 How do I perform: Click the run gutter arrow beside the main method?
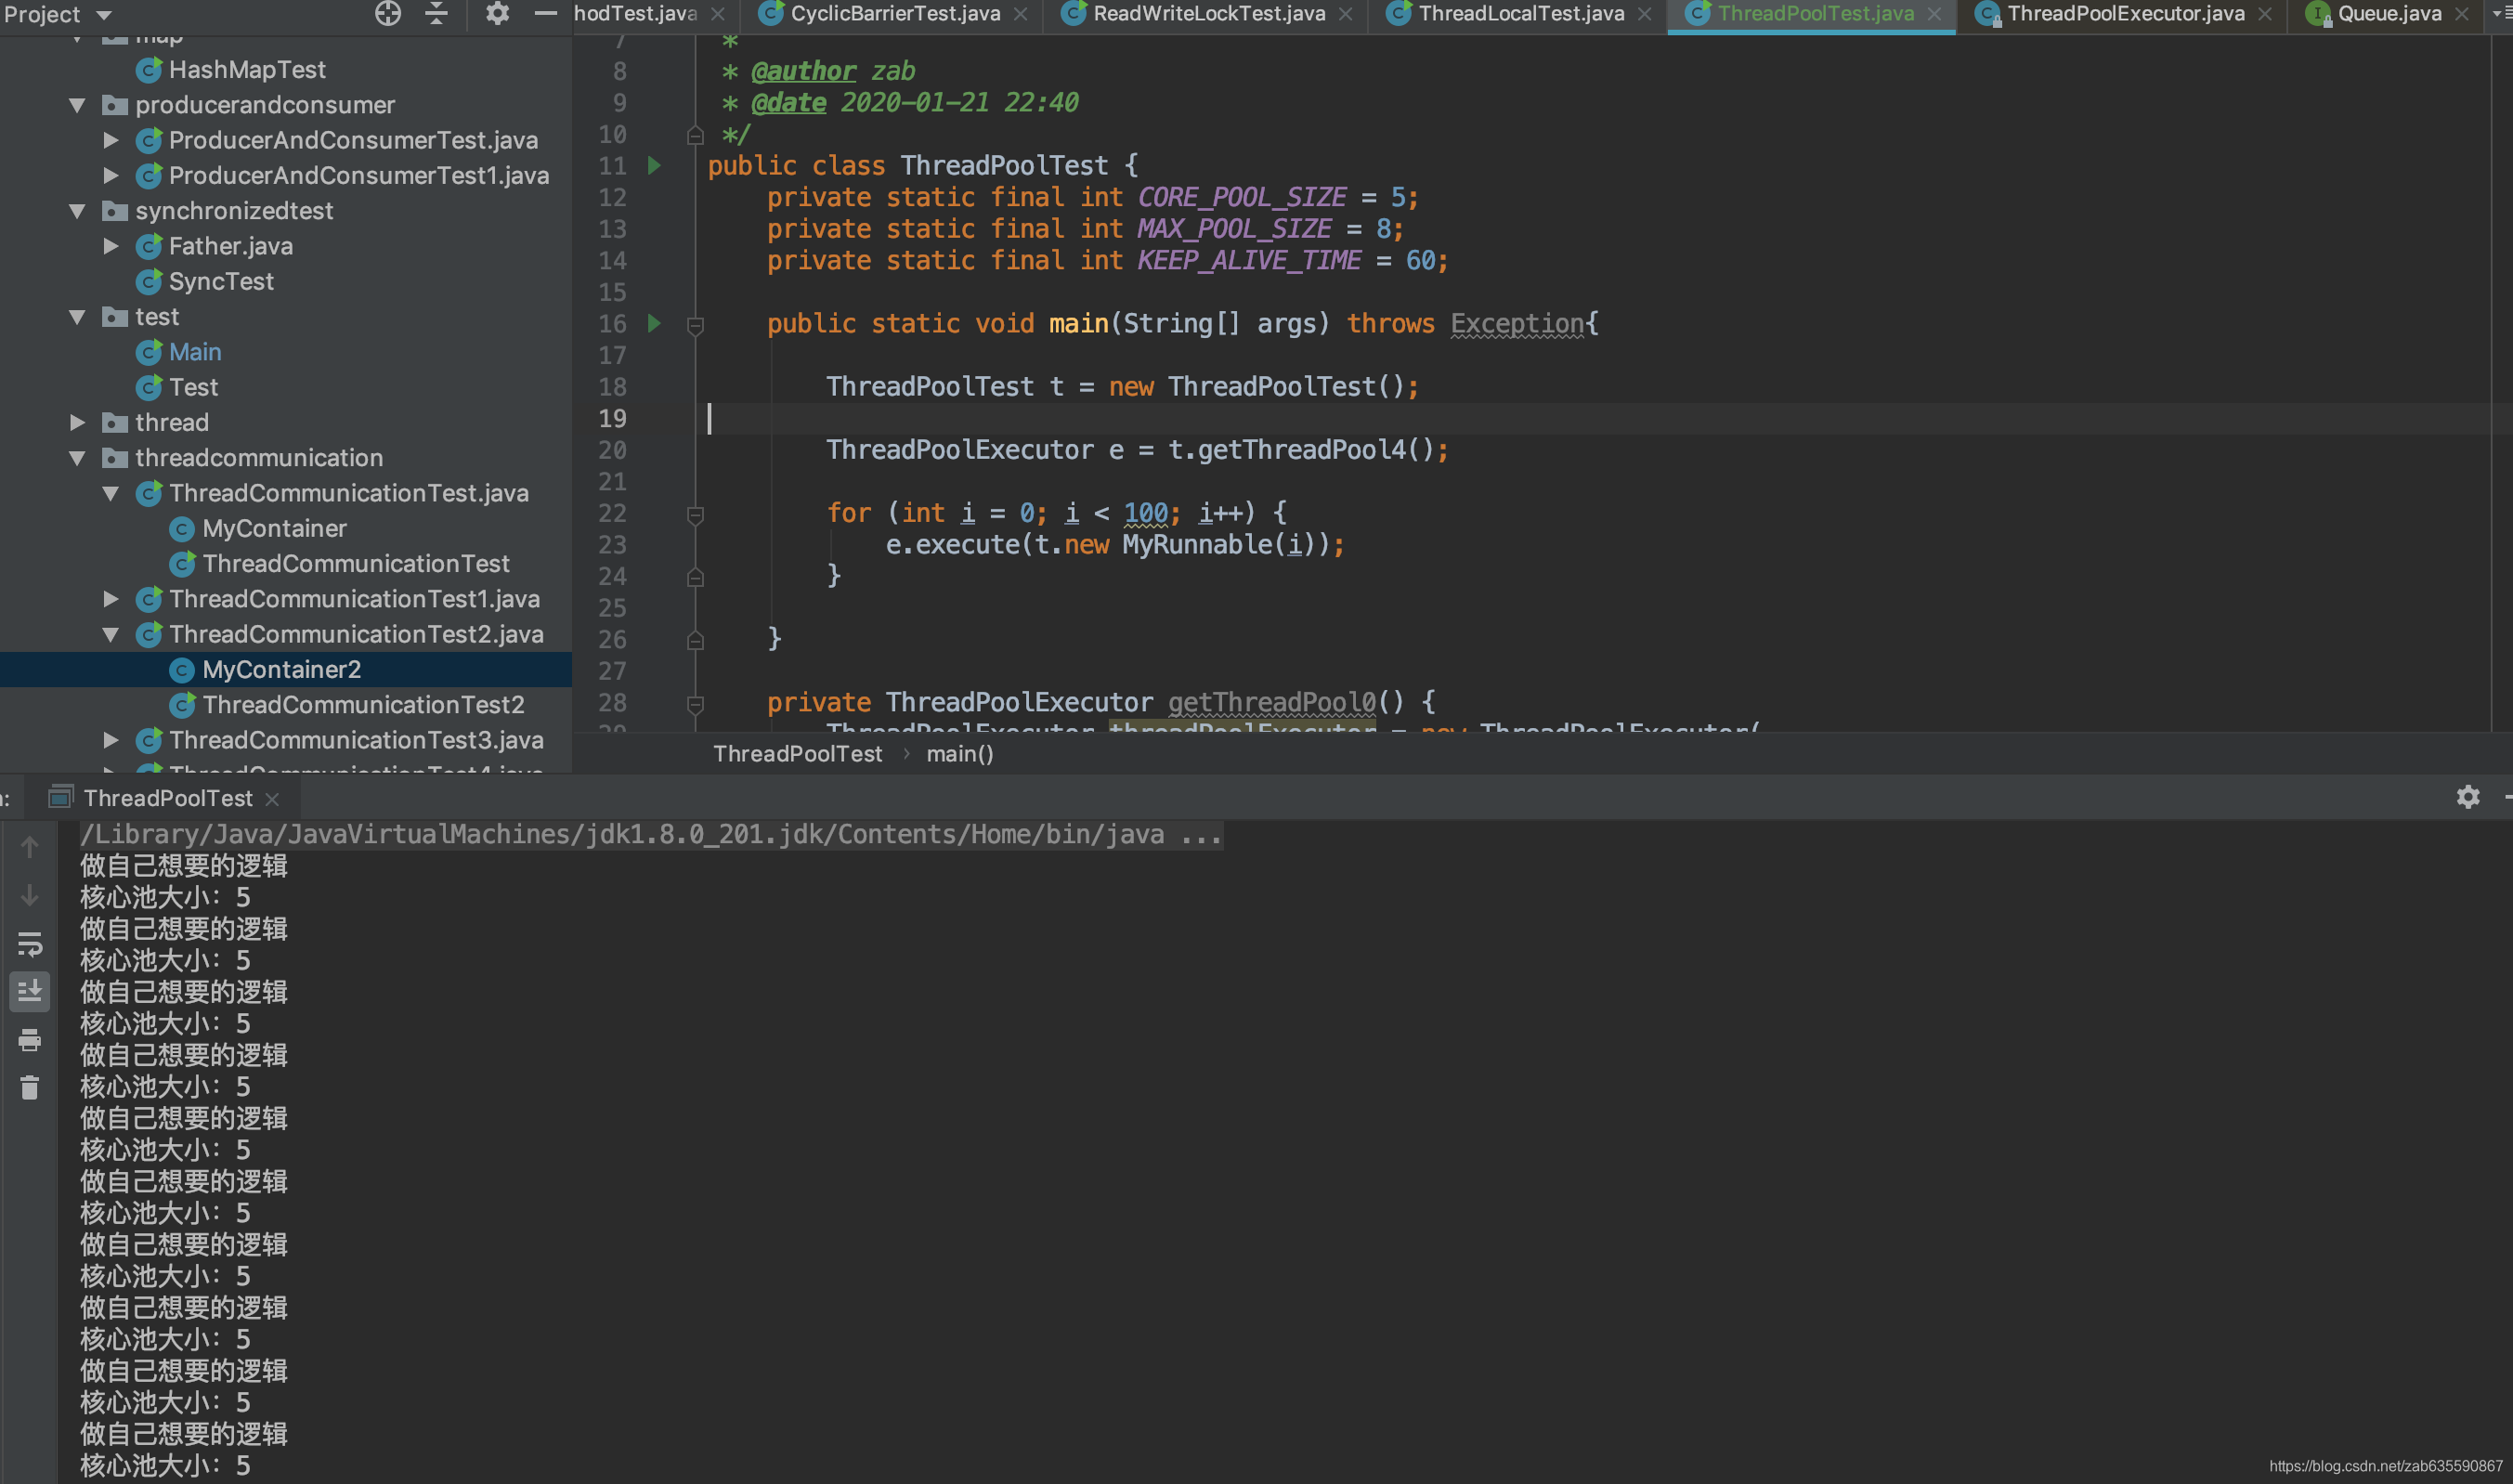[x=654, y=323]
